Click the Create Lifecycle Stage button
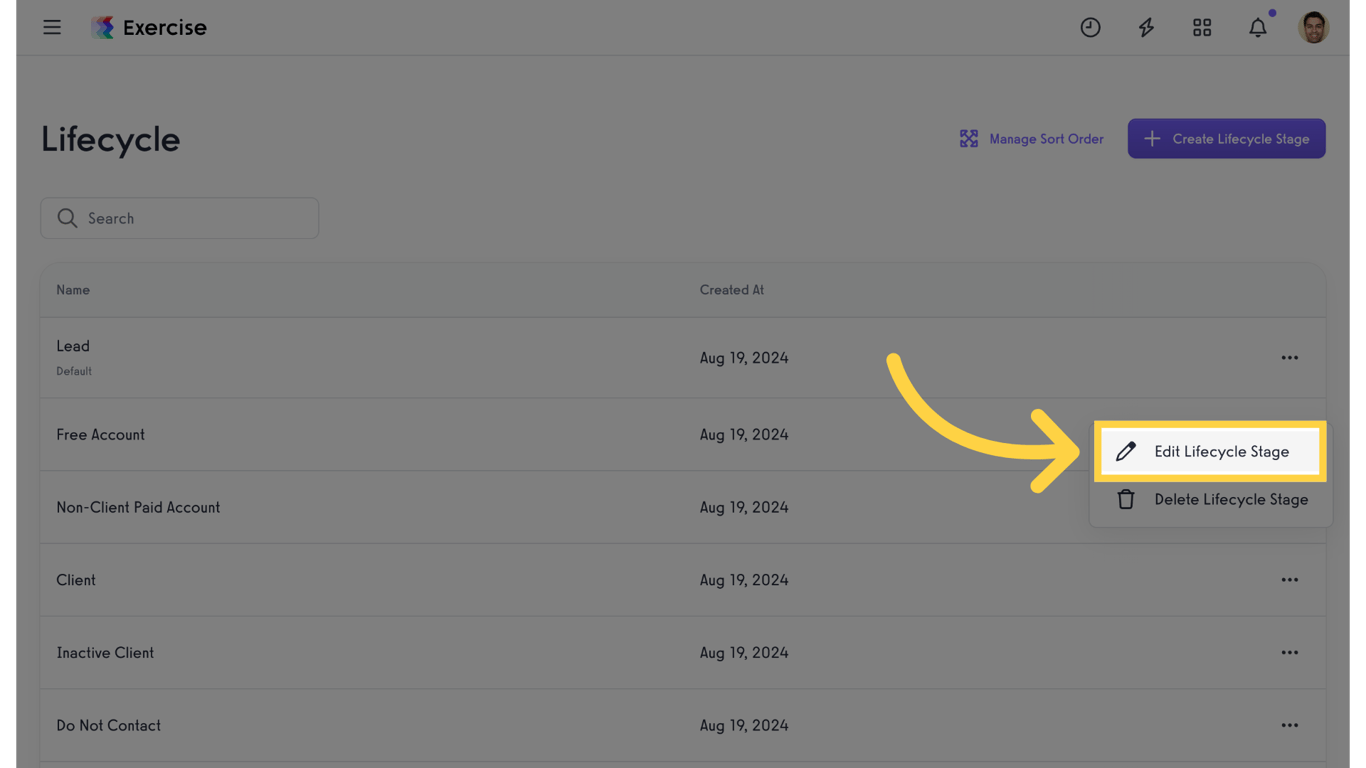Image resolution: width=1366 pixels, height=768 pixels. coord(1226,139)
